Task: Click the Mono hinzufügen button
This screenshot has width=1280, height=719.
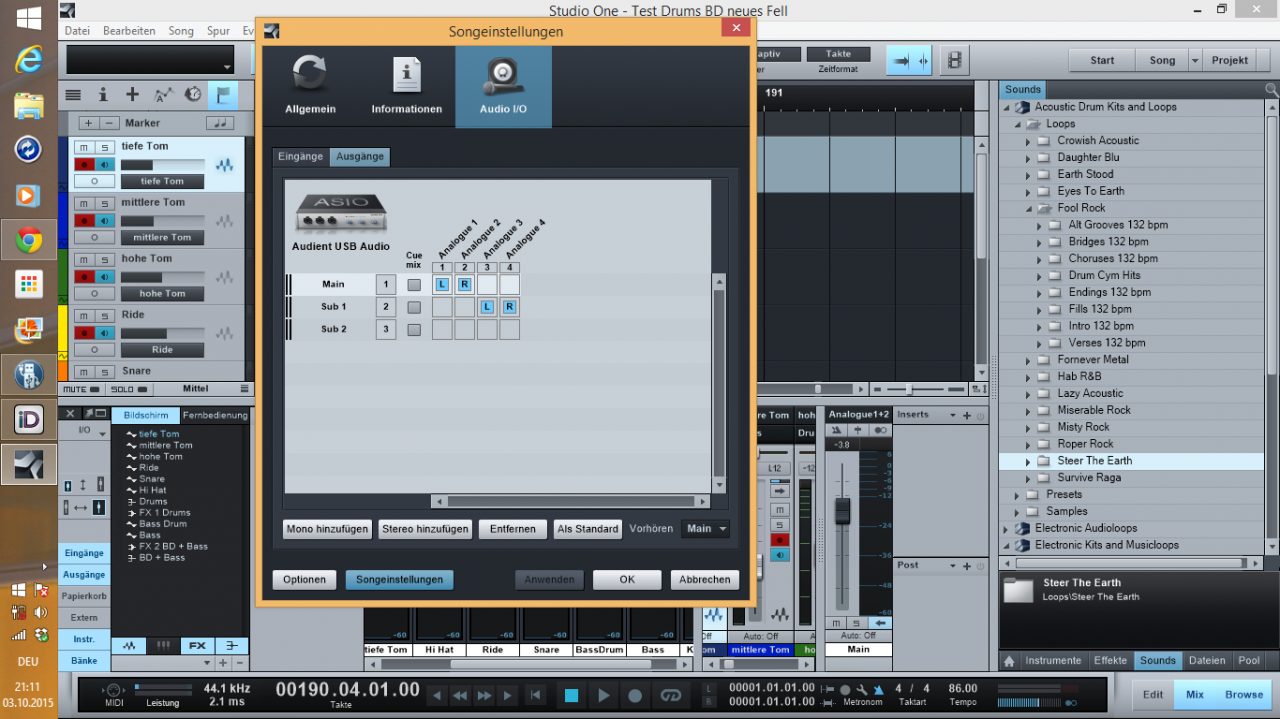Action: pos(327,529)
